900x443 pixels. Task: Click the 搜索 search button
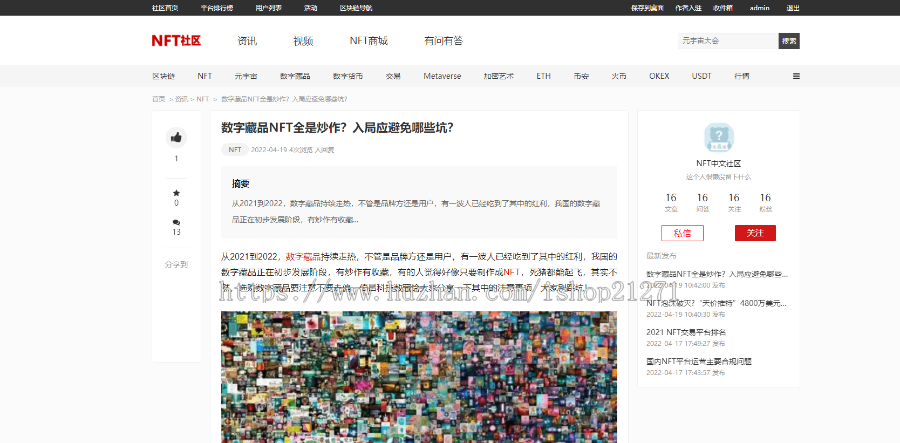tap(789, 41)
